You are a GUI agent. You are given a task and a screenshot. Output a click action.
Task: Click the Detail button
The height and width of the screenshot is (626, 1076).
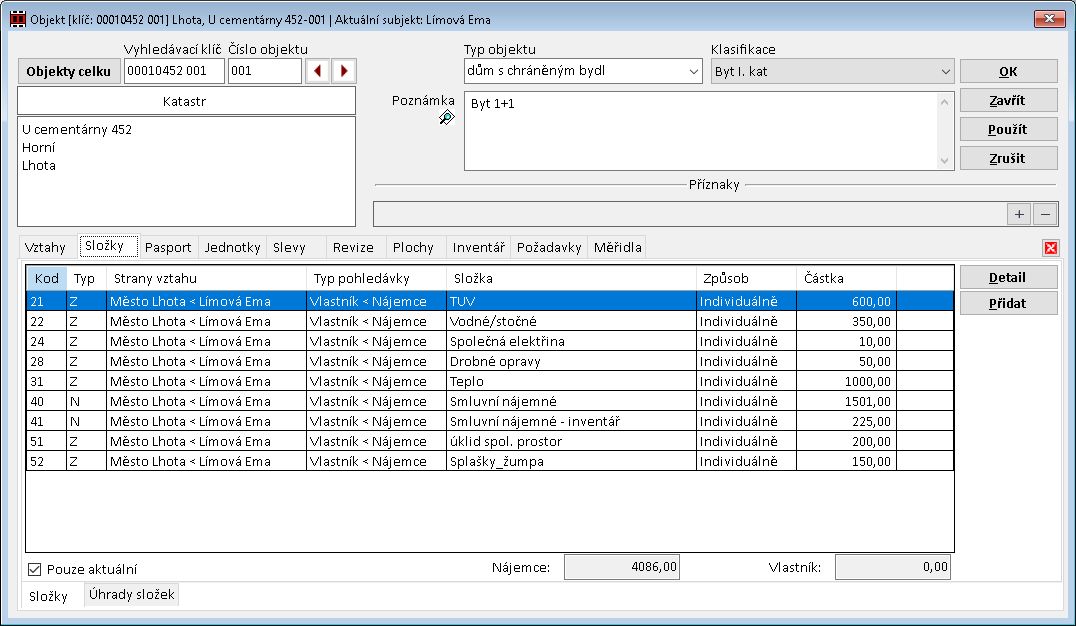(x=1008, y=277)
